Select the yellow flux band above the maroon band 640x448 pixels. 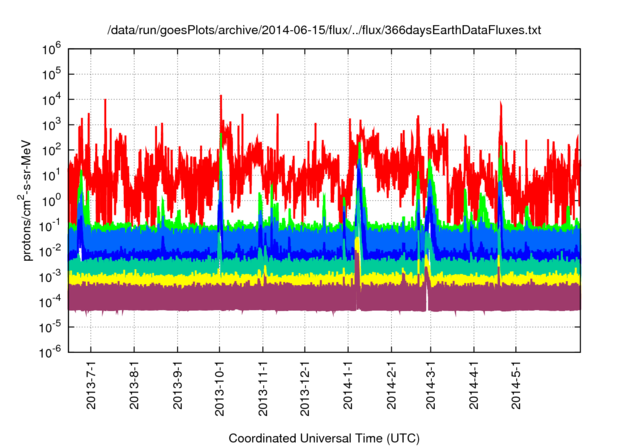click(x=324, y=279)
